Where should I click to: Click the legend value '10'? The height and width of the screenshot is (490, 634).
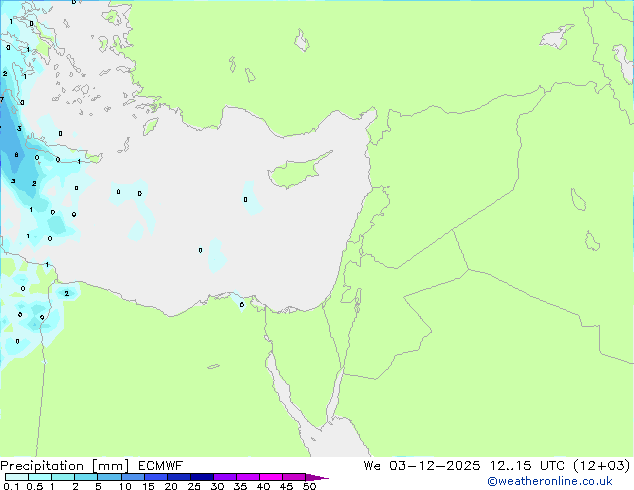[x=125, y=486]
